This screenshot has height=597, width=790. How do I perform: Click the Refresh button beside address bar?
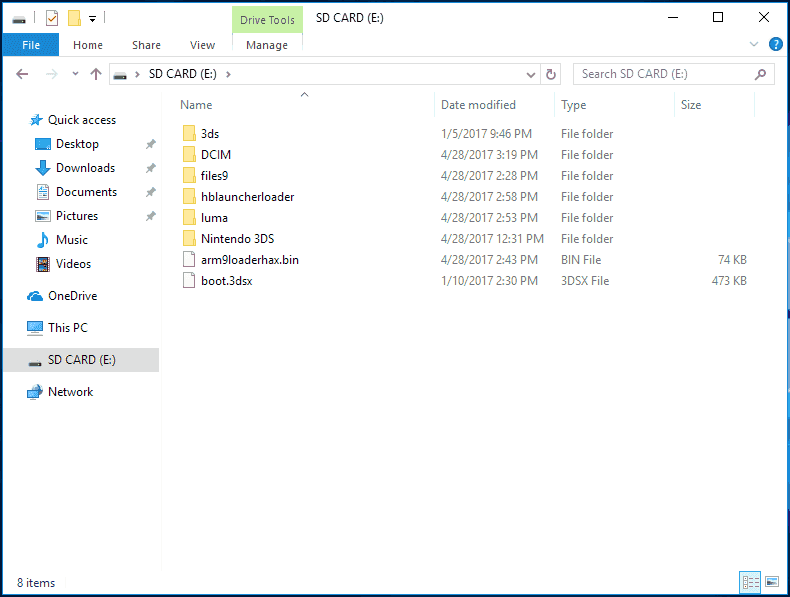tap(551, 74)
